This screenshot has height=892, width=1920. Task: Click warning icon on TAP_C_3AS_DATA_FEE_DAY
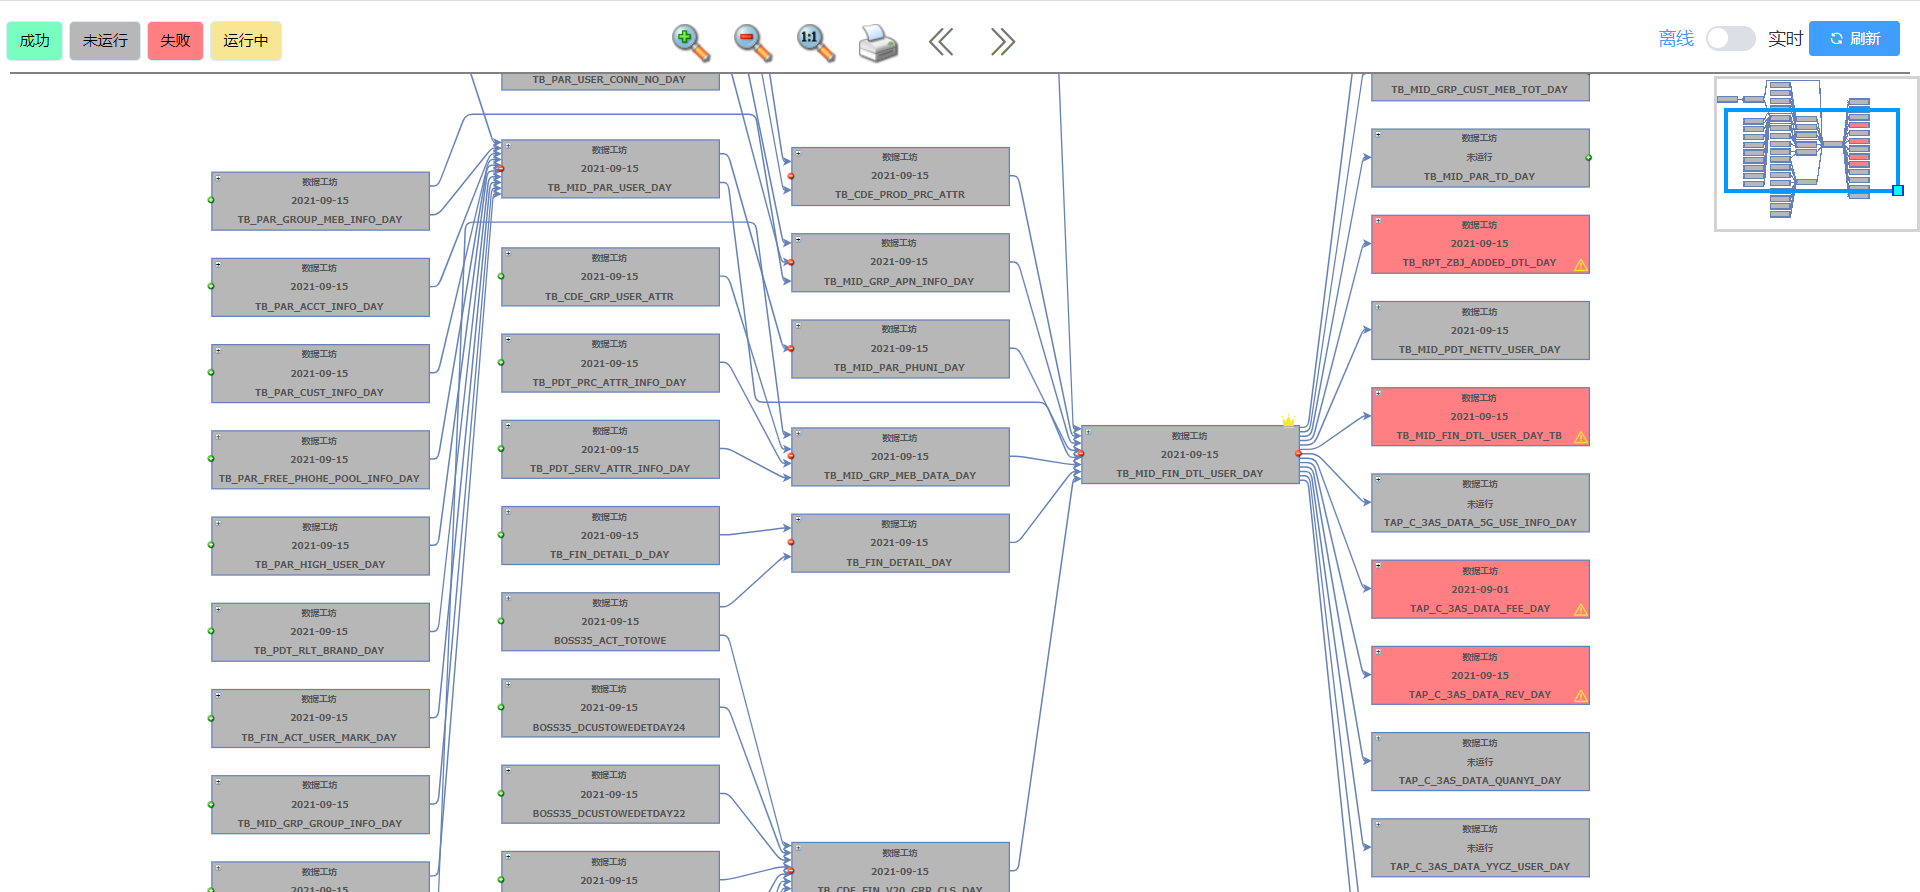[x=1580, y=610]
